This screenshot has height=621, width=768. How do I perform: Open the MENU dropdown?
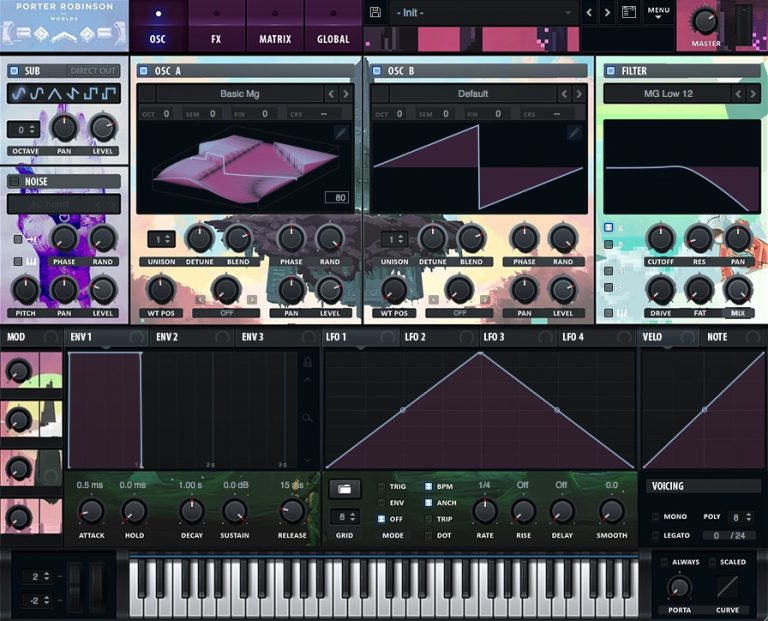(x=658, y=13)
